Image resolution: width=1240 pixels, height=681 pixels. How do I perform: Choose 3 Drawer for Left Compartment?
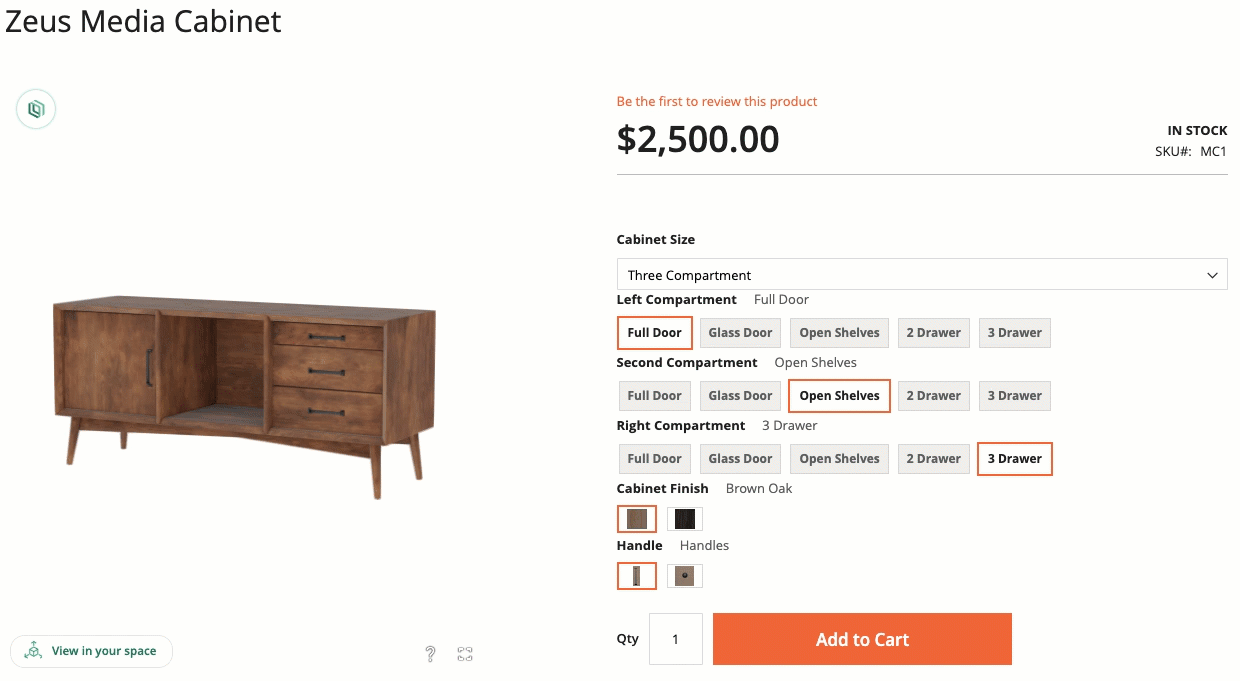(1014, 333)
